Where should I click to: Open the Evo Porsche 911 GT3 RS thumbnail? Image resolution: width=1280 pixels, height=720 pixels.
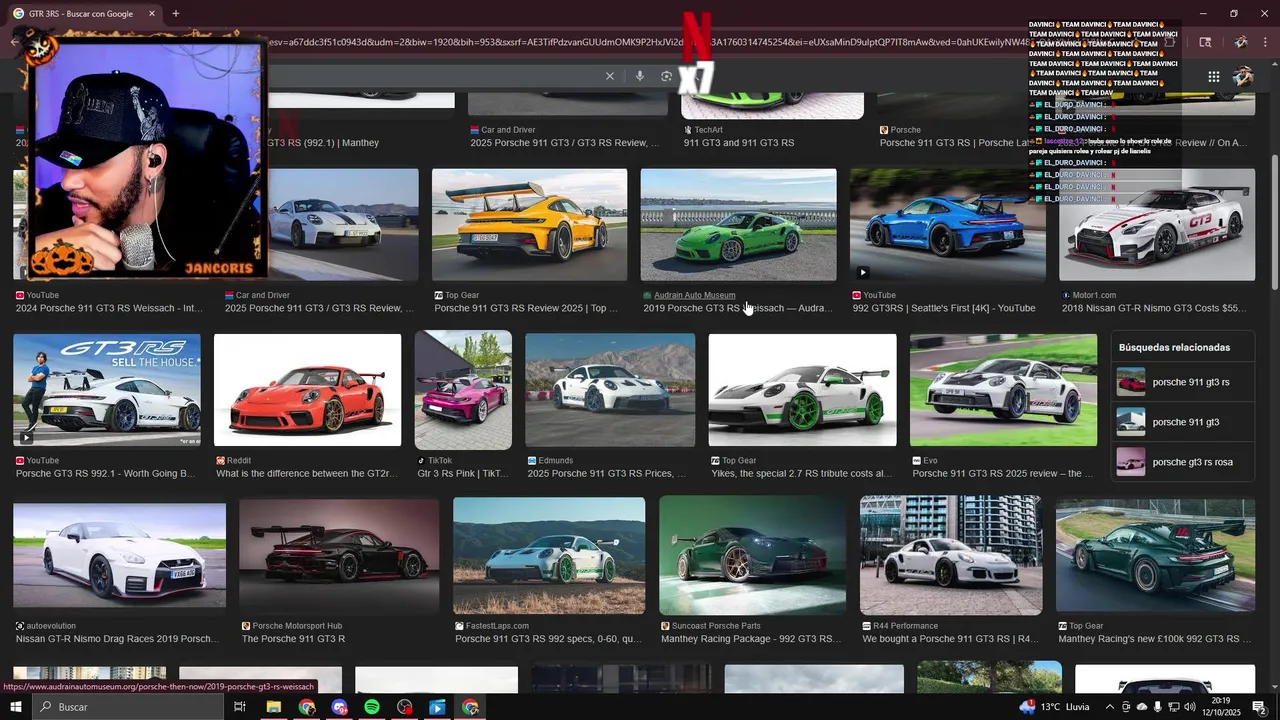(1003, 390)
